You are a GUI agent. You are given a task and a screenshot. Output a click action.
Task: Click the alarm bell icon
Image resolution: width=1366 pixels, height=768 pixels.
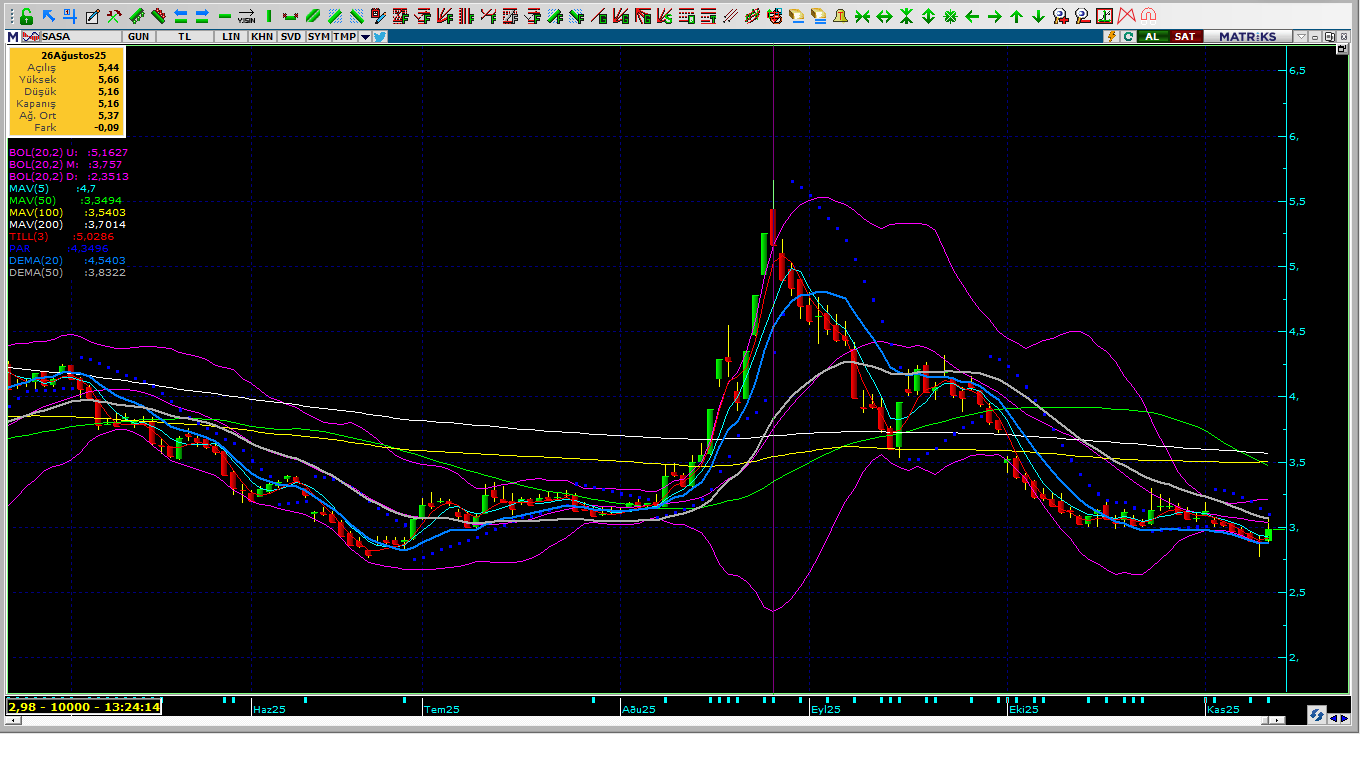pyautogui.click(x=840, y=16)
